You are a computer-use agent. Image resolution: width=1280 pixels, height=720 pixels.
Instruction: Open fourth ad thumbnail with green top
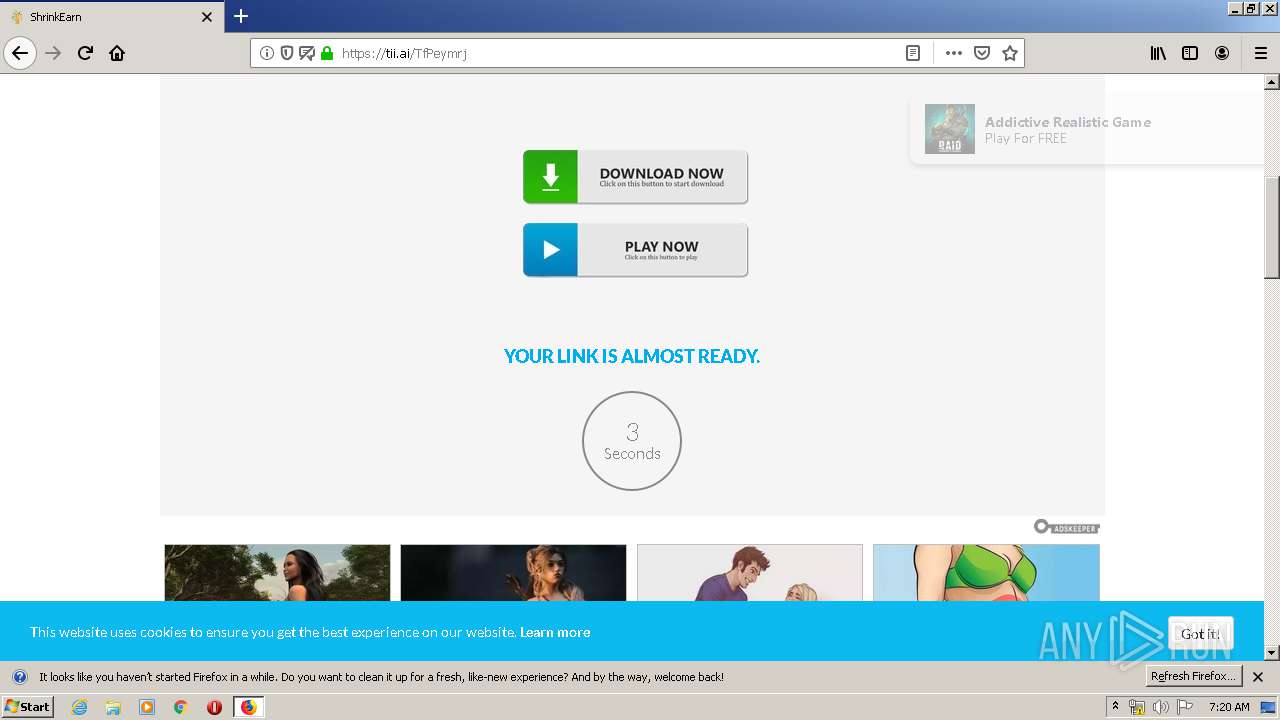click(986, 573)
